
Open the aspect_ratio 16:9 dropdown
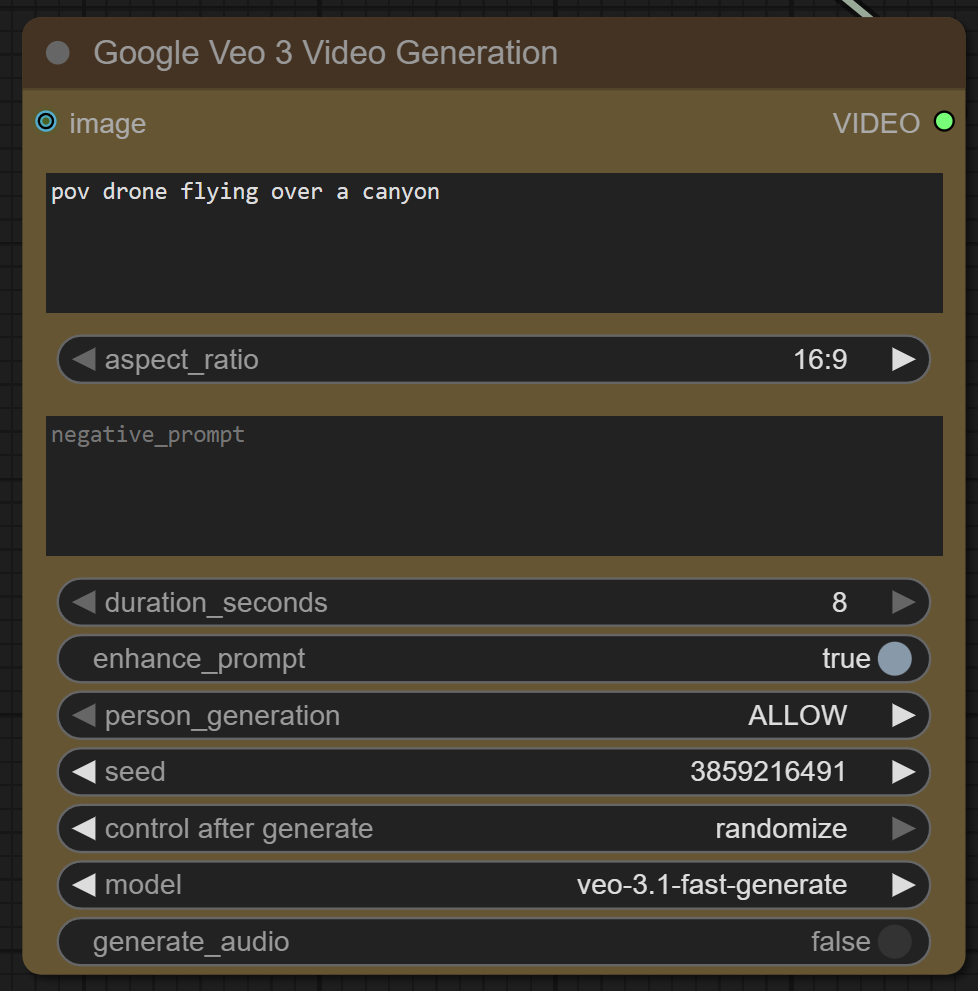coord(494,360)
